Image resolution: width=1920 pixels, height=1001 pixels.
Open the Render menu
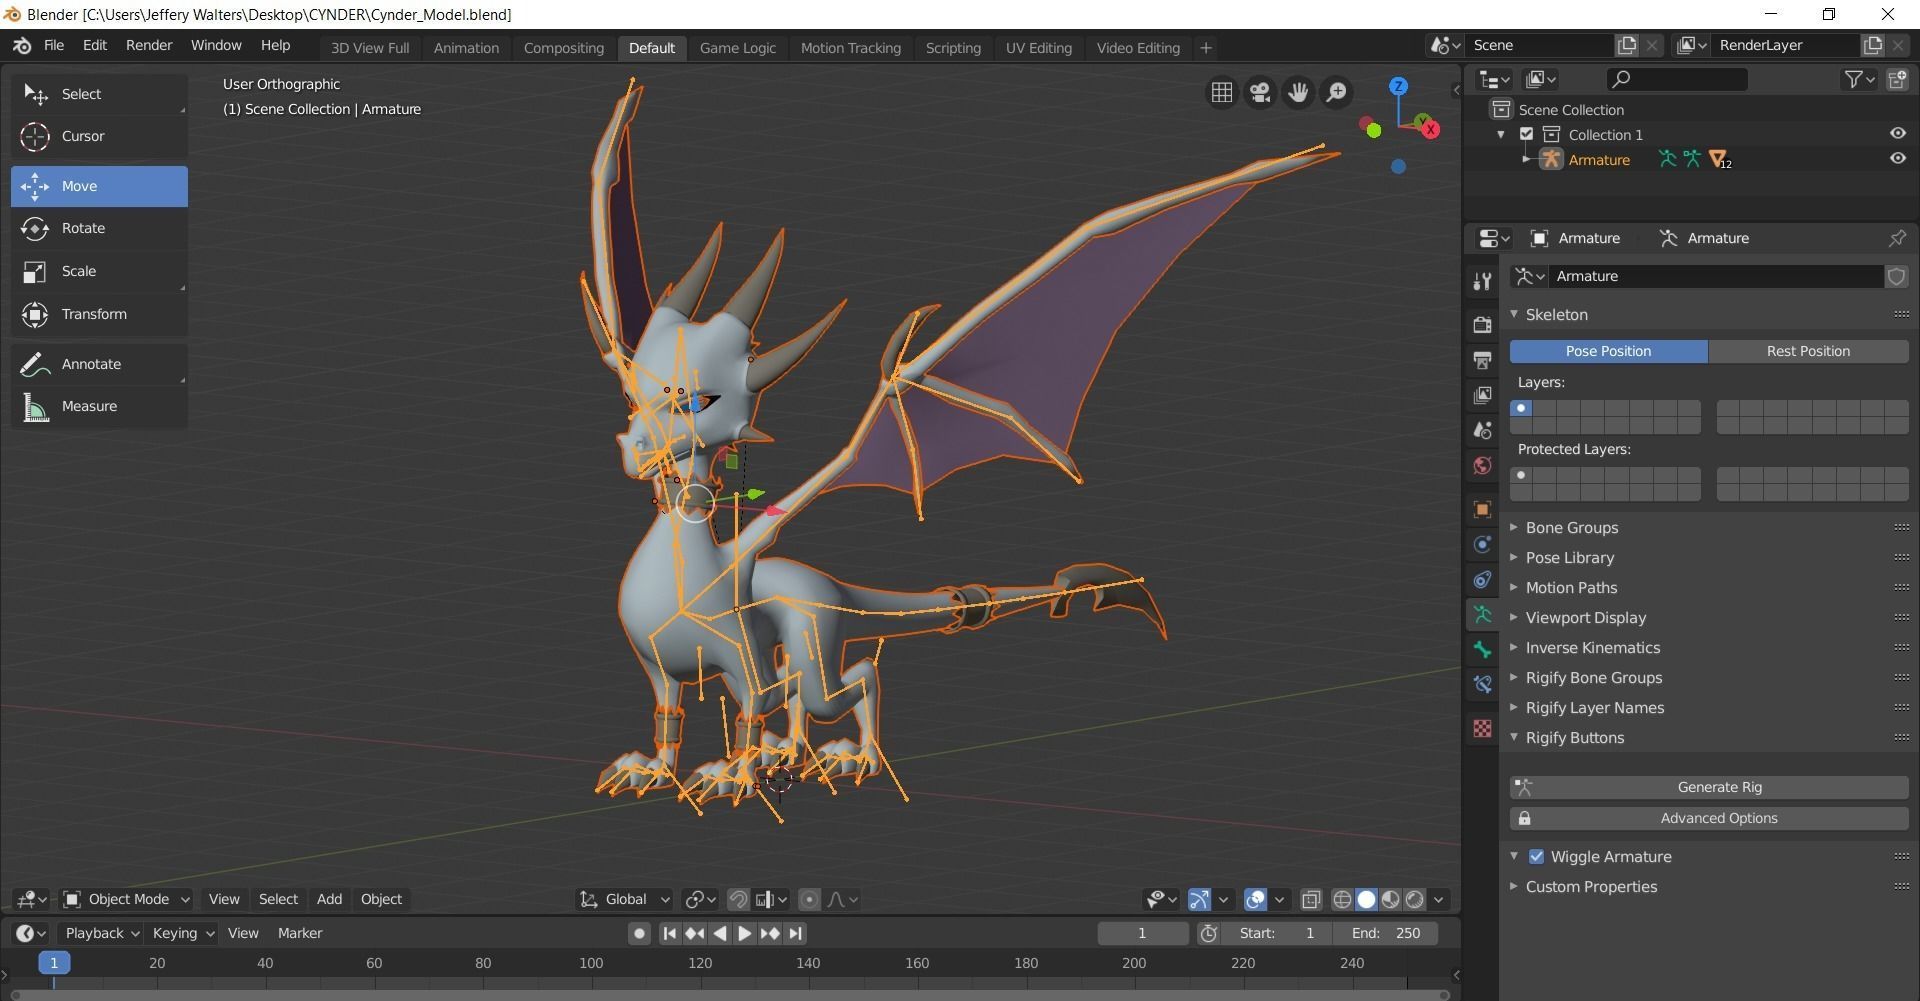(x=149, y=46)
